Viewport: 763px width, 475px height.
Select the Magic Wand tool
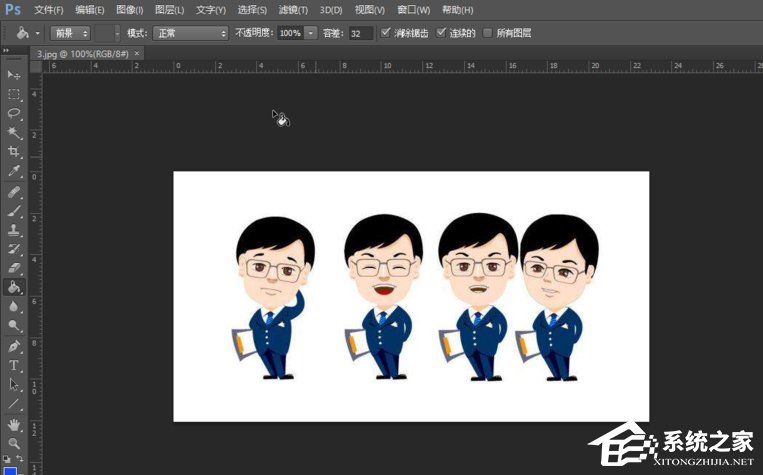(14, 132)
